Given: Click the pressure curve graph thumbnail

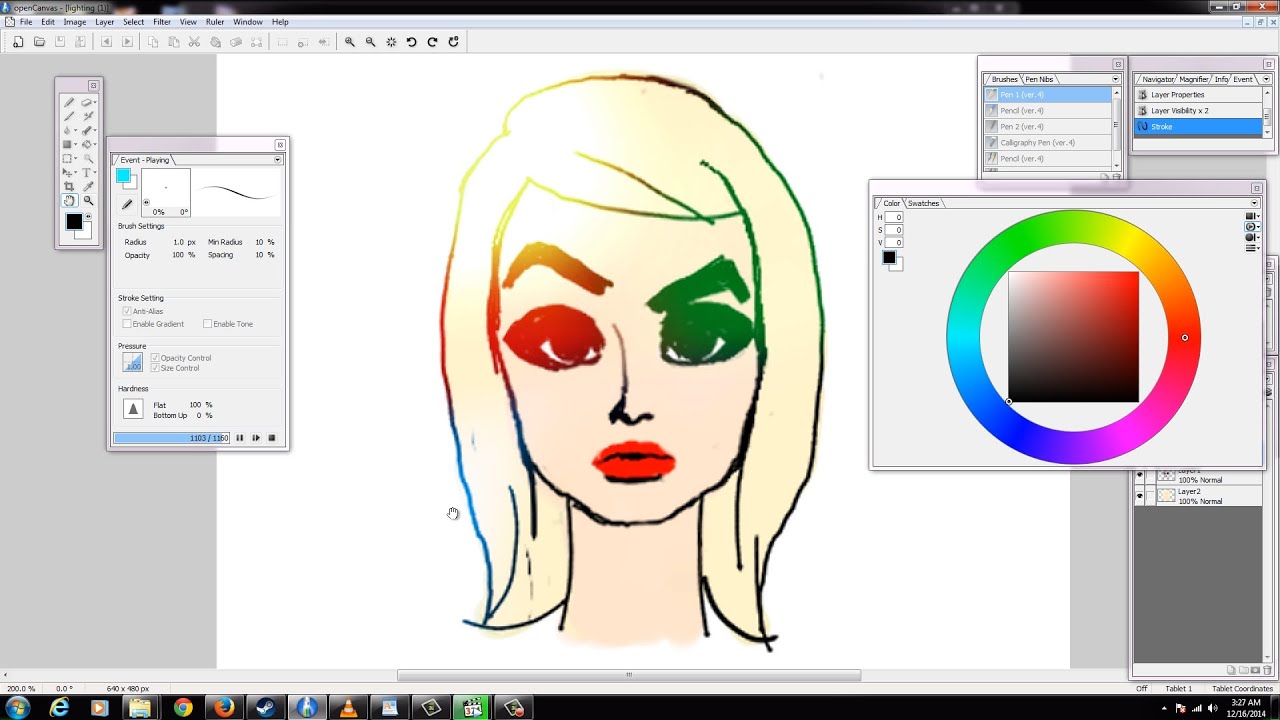Looking at the screenshot, I should coord(133,362).
